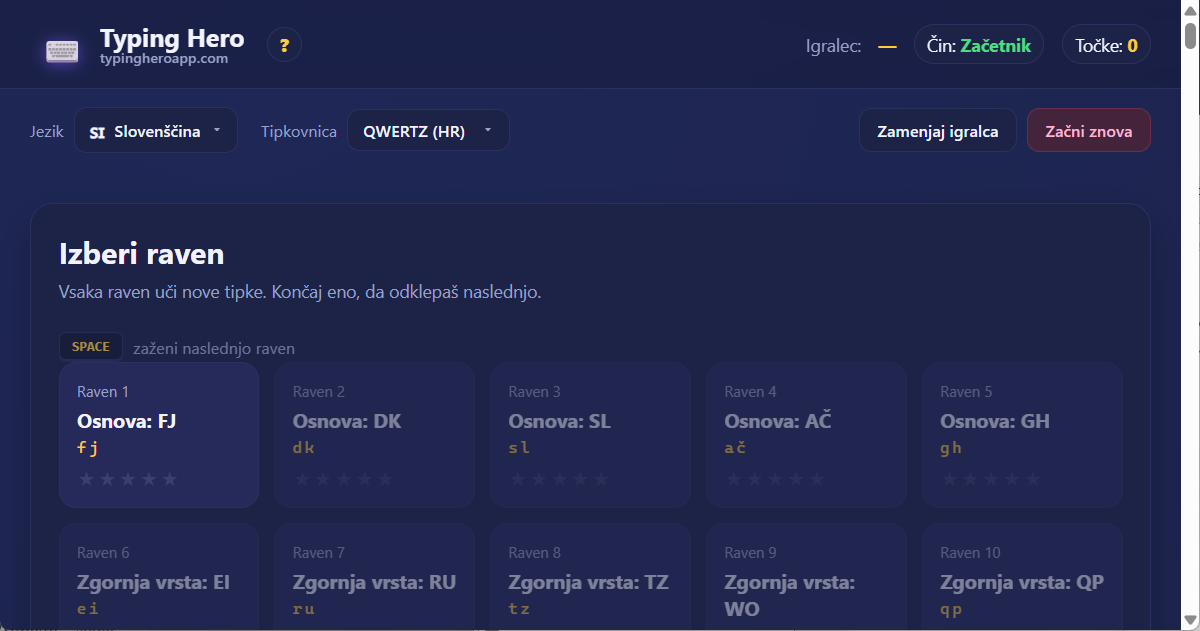
Task: Select Raven 5 Osnova: GH card
Action: 1022,435
